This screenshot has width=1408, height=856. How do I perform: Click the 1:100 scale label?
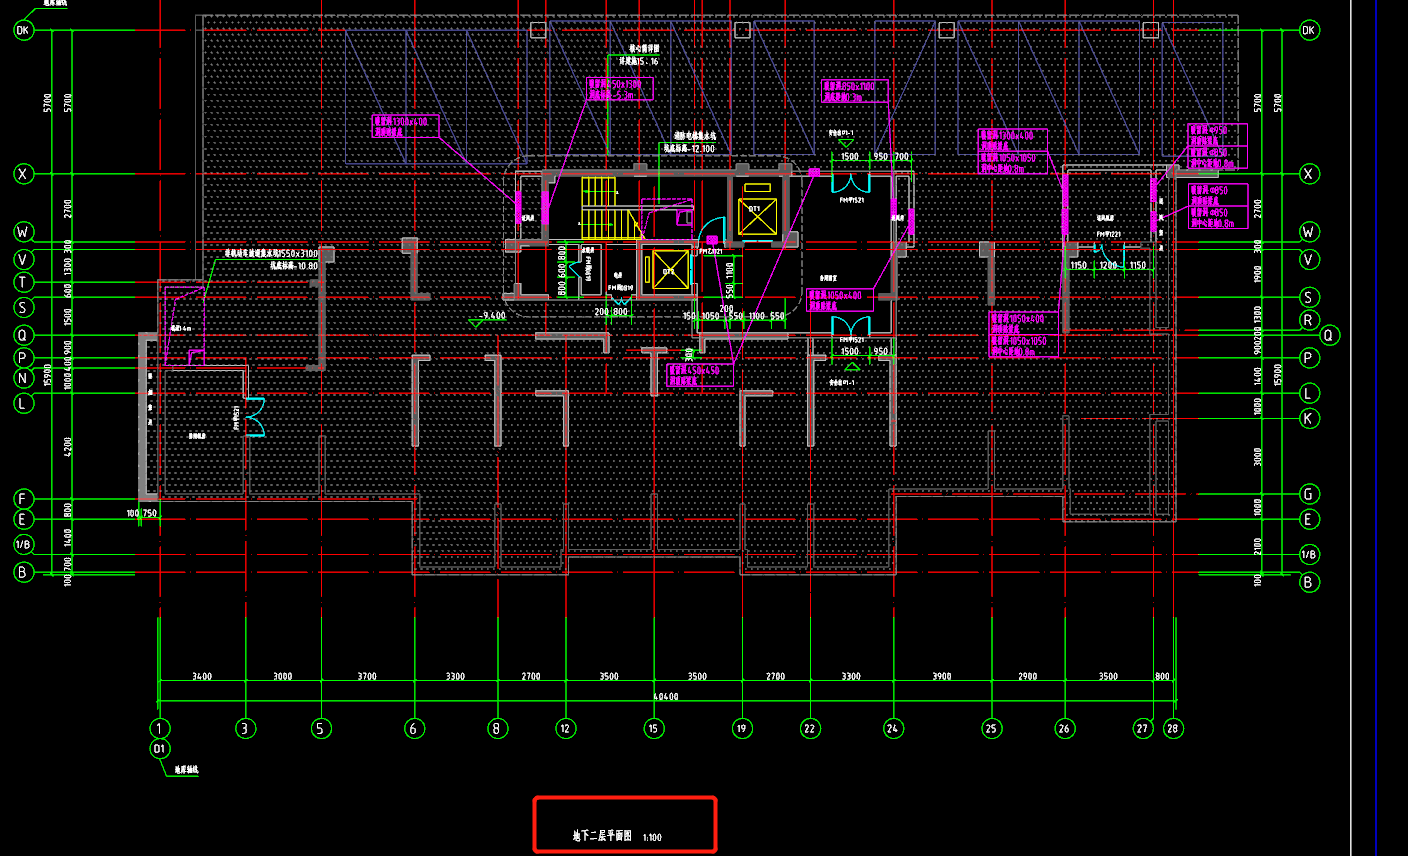click(x=652, y=838)
